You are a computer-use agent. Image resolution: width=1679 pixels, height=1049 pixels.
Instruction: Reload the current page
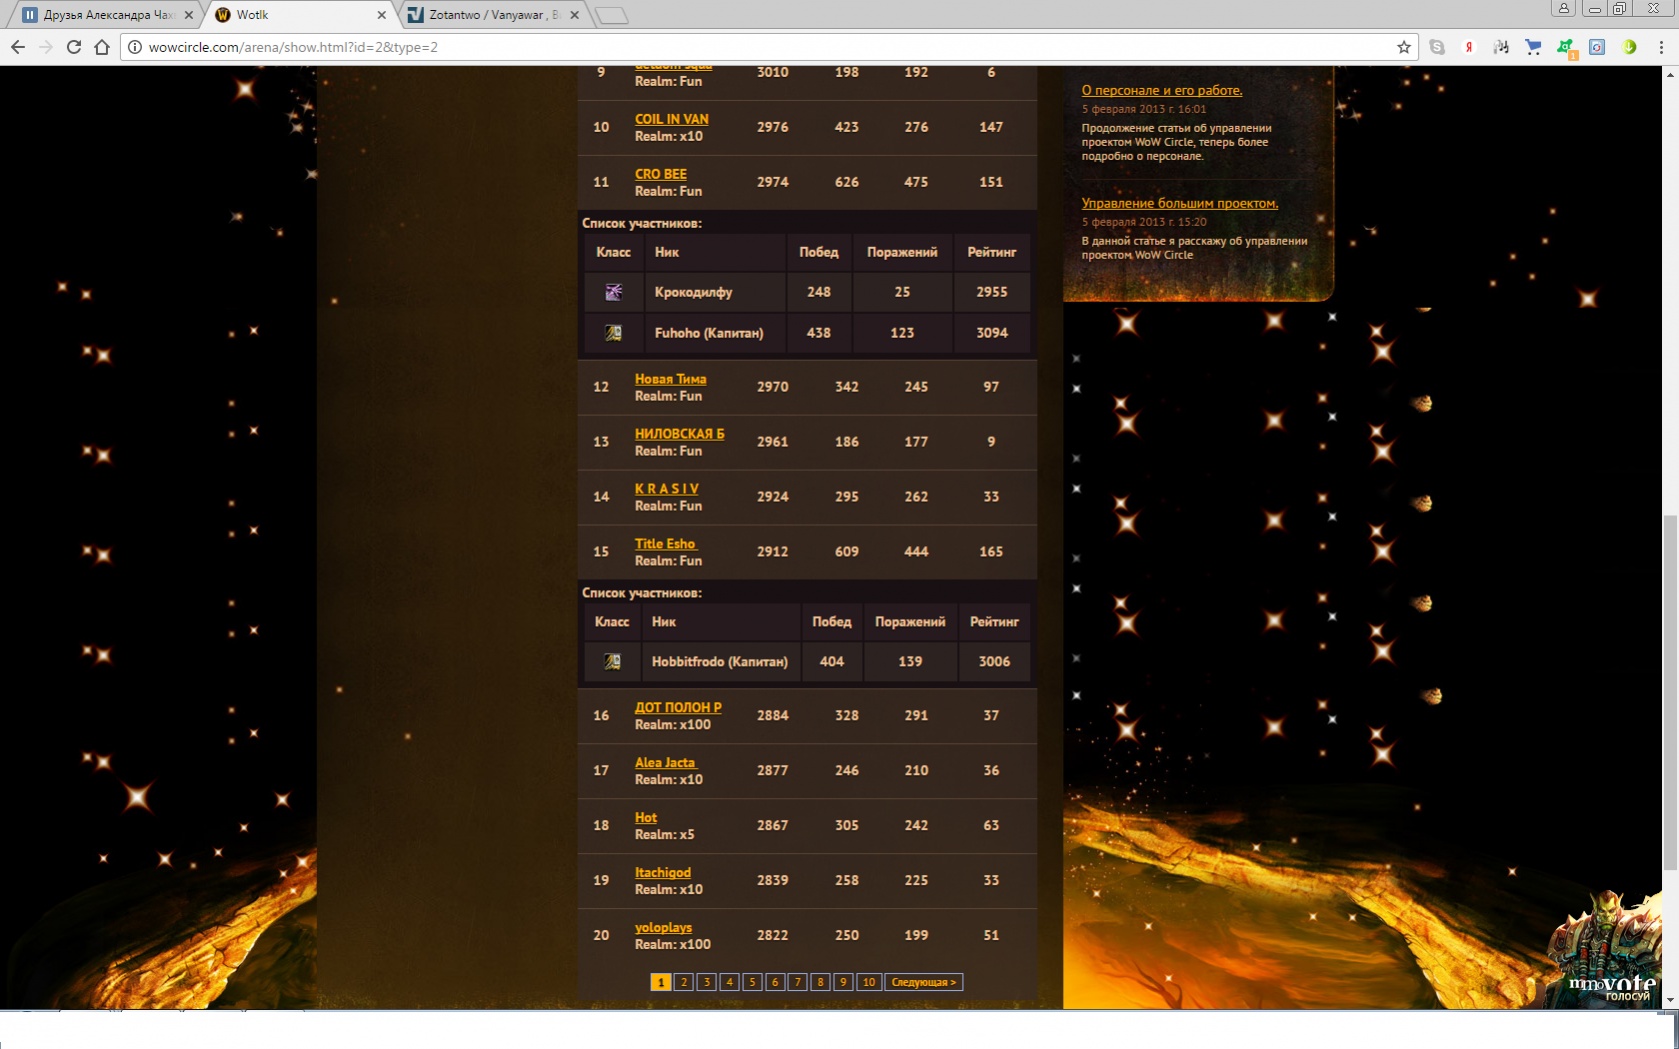tap(73, 47)
